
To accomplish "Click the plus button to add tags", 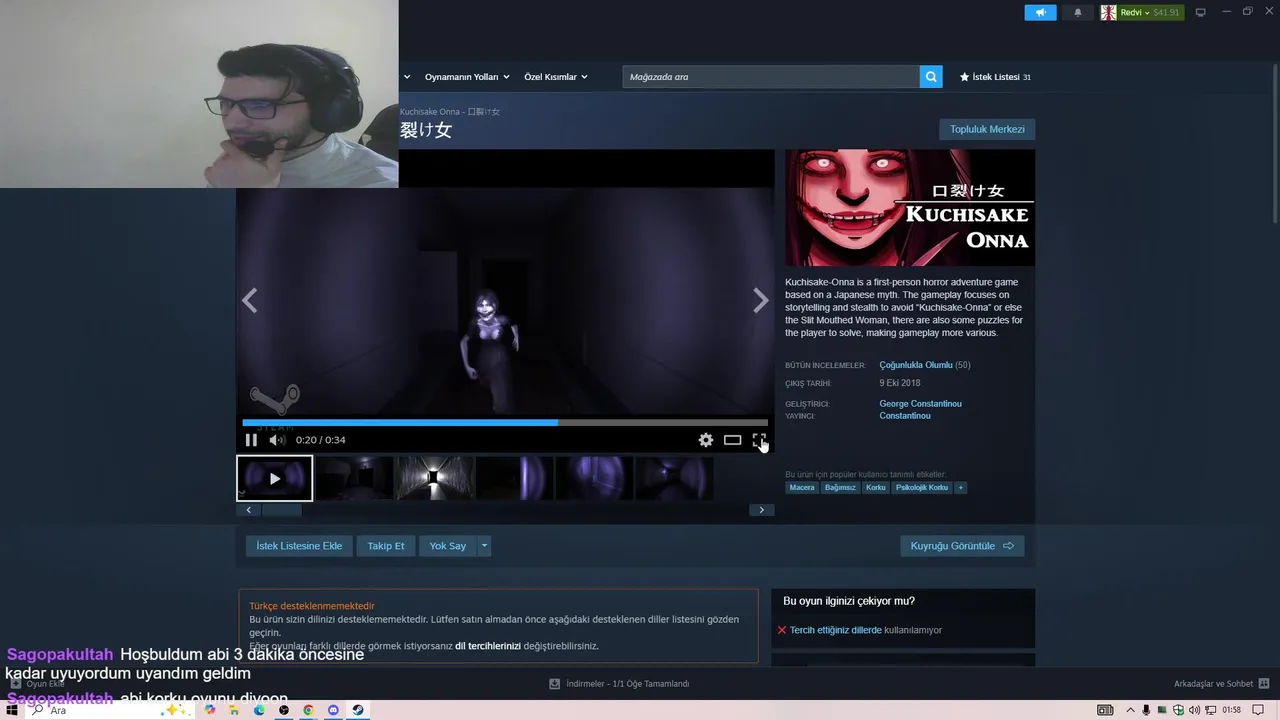I will click(x=960, y=488).
